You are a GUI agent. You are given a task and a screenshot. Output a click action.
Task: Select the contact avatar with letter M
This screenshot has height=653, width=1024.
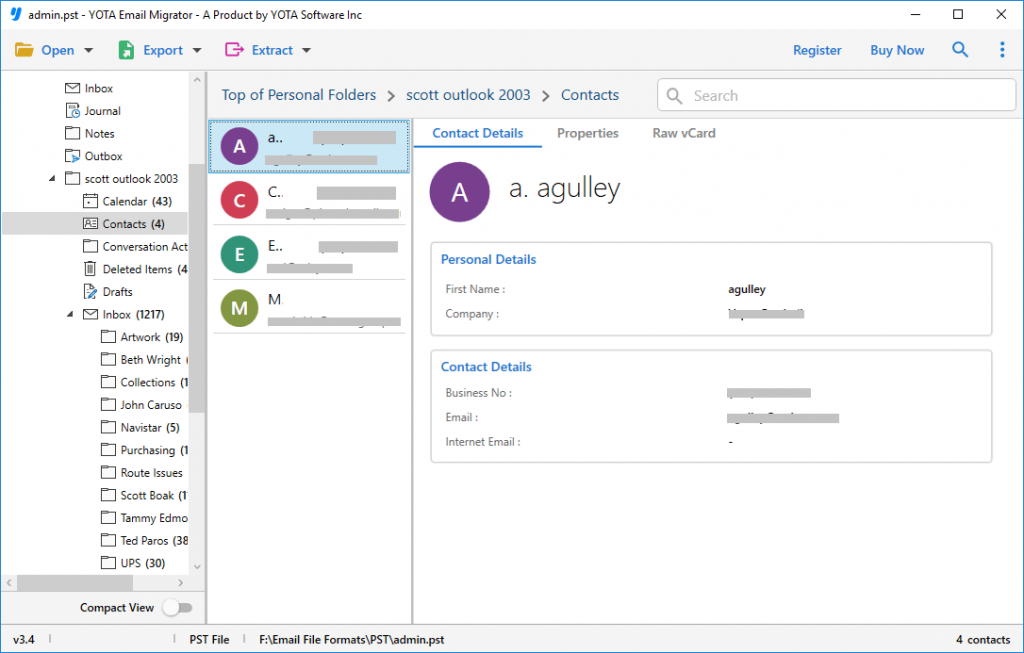pyautogui.click(x=239, y=308)
